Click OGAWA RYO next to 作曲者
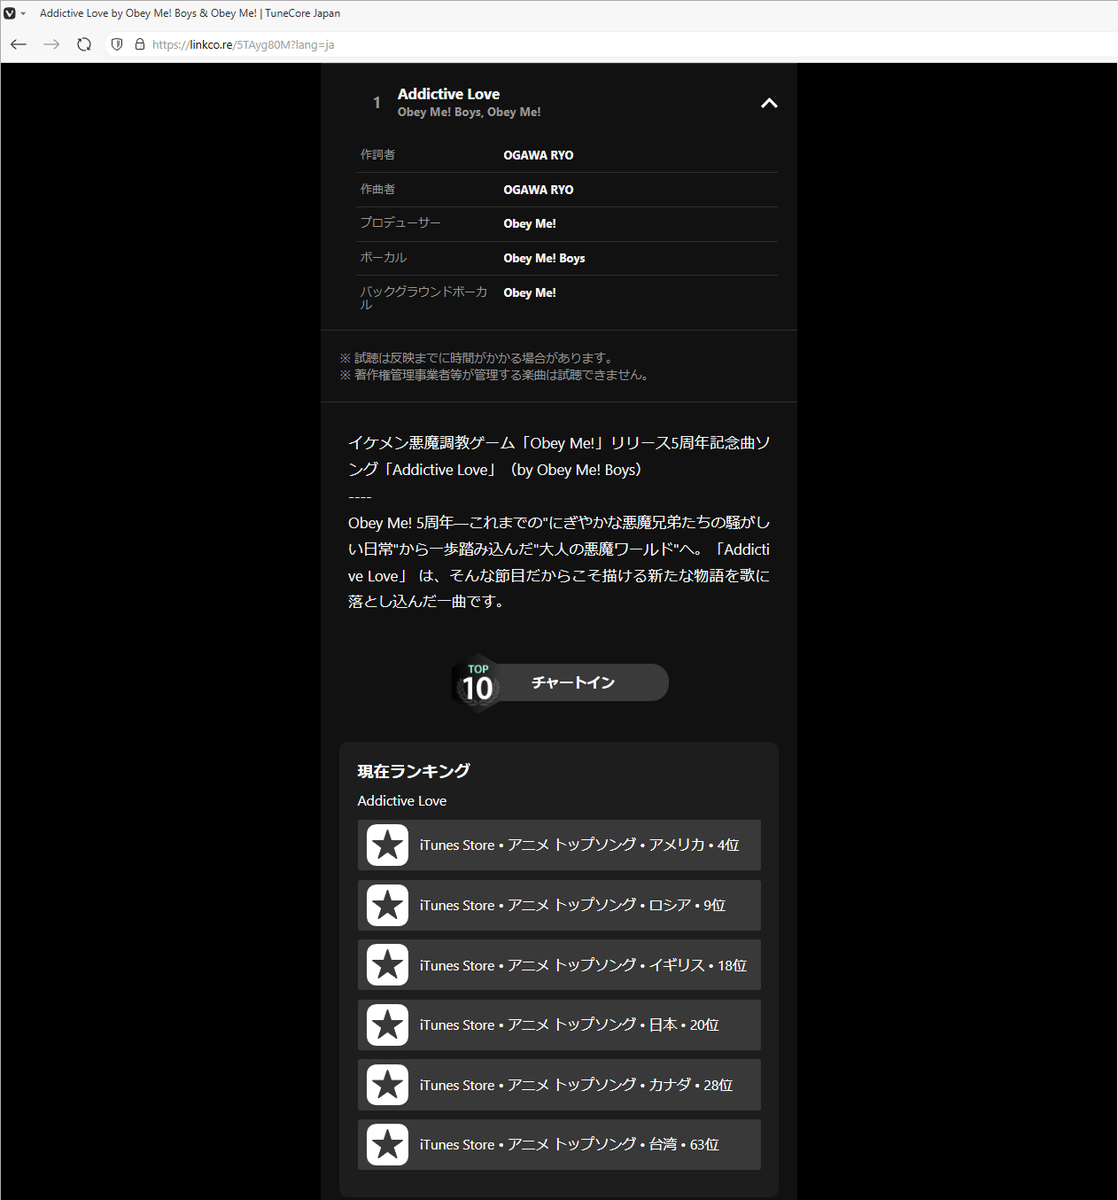 click(x=538, y=189)
